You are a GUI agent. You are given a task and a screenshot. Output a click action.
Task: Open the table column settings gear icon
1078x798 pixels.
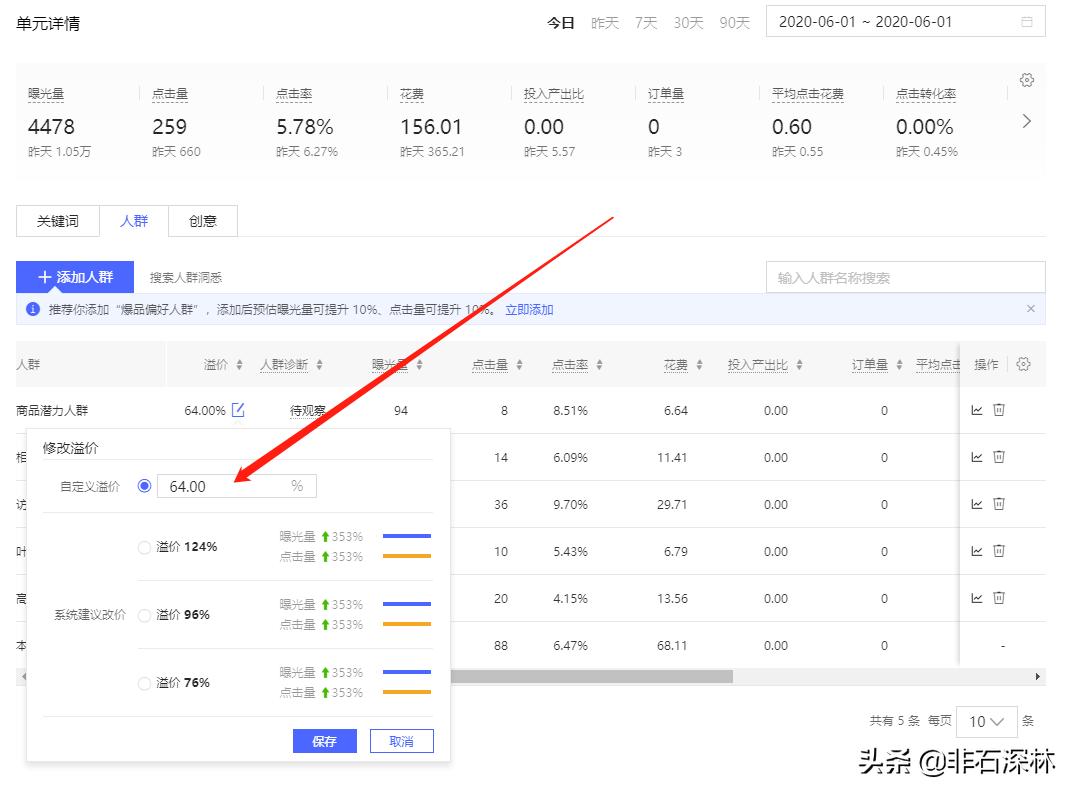(x=1023, y=365)
